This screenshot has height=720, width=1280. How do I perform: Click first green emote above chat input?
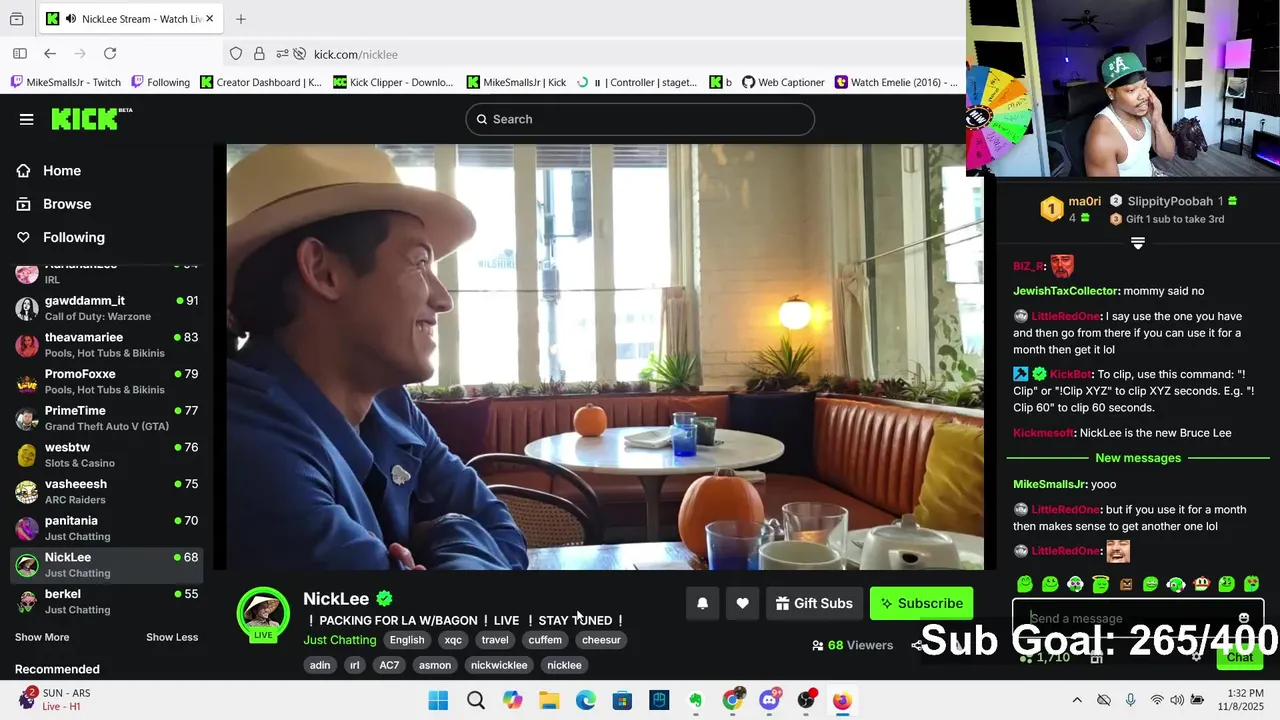1025,584
